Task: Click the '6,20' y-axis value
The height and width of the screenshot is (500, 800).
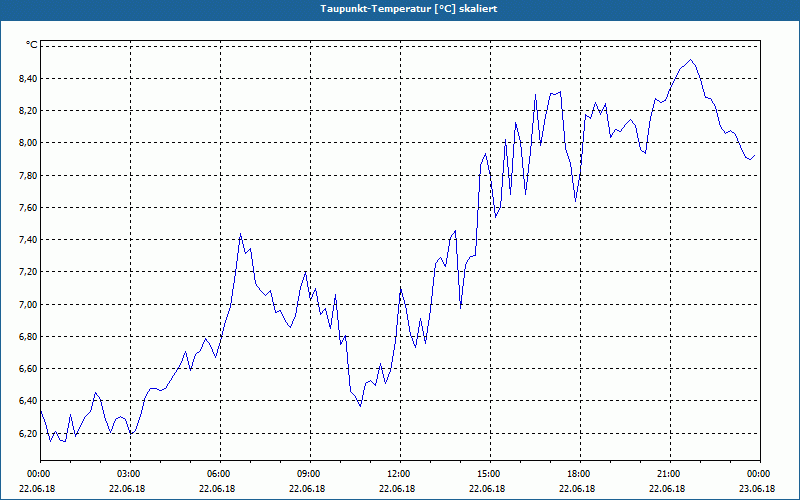Action: [29, 433]
